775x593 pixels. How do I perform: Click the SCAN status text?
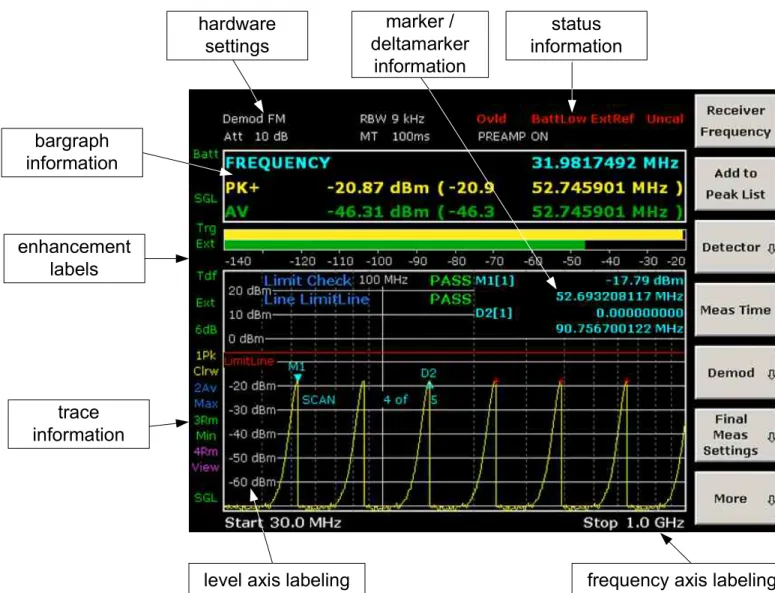point(318,400)
